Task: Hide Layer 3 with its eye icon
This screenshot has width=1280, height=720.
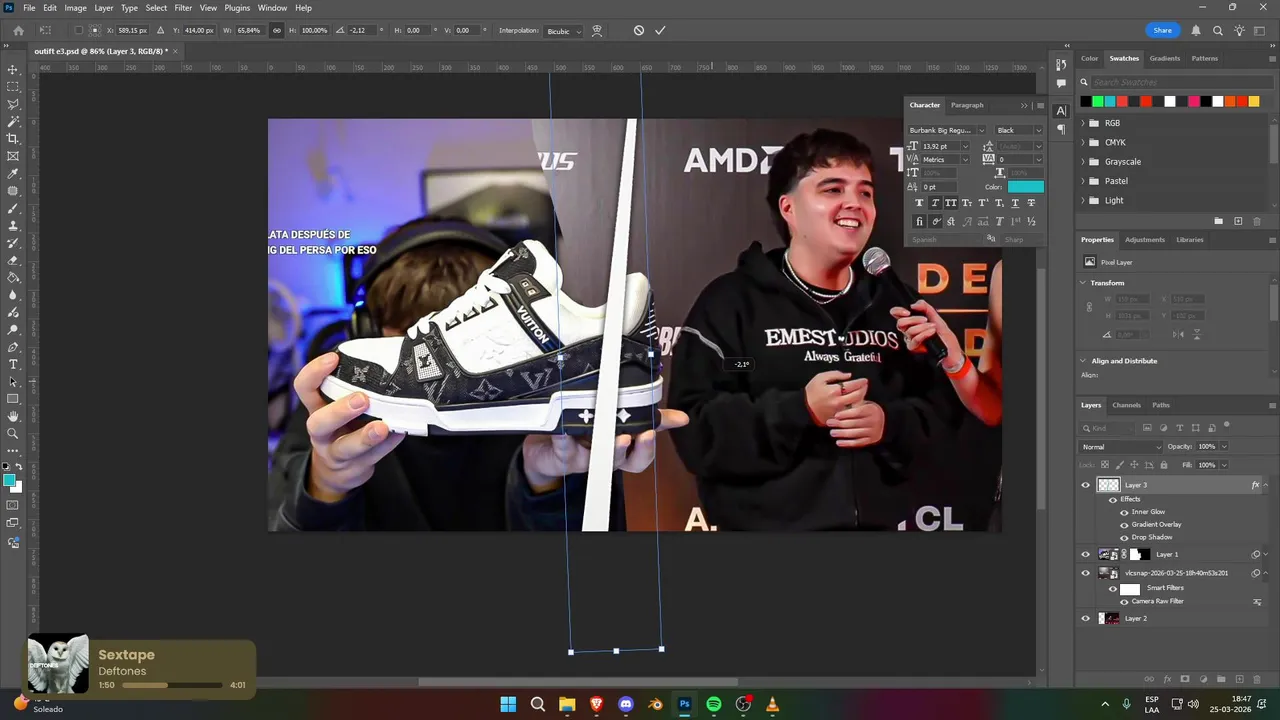Action: point(1085,485)
